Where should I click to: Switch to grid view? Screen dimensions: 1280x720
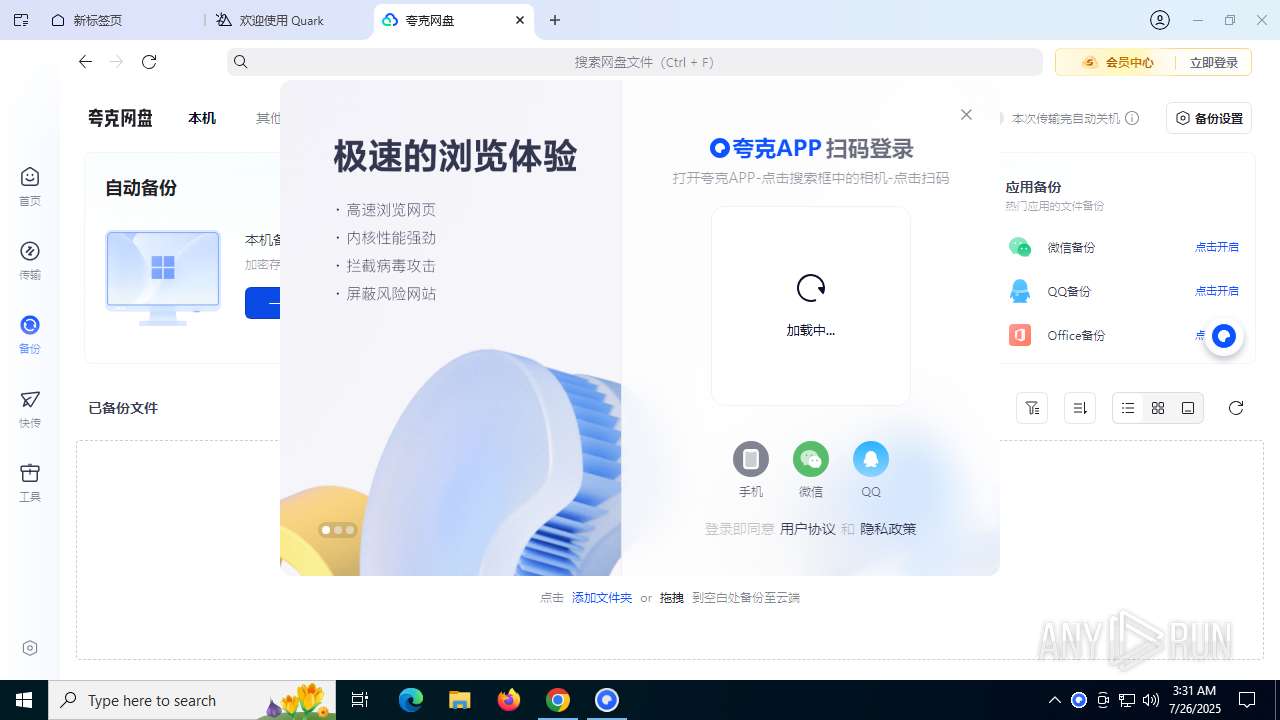1158,408
